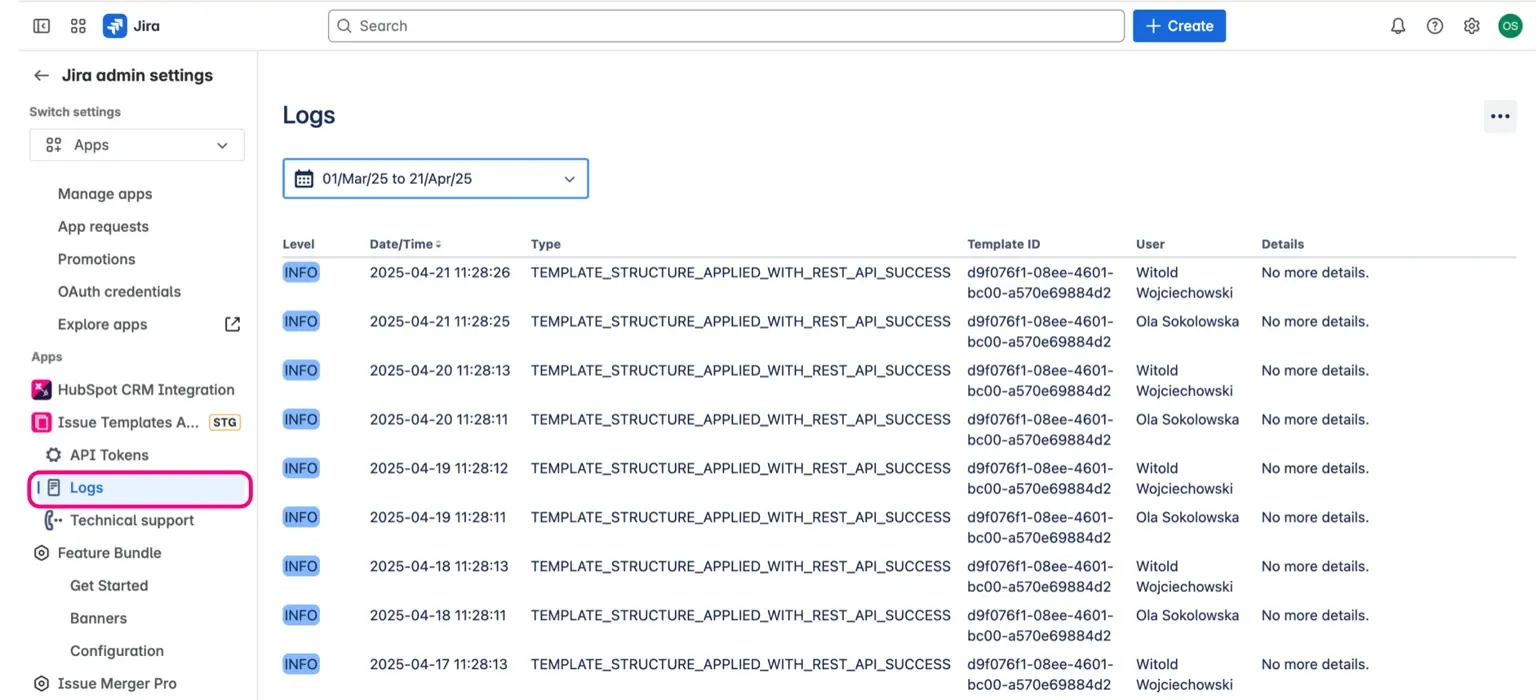Open notifications via the bell icon
This screenshot has width=1536, height=700.
1398,25
